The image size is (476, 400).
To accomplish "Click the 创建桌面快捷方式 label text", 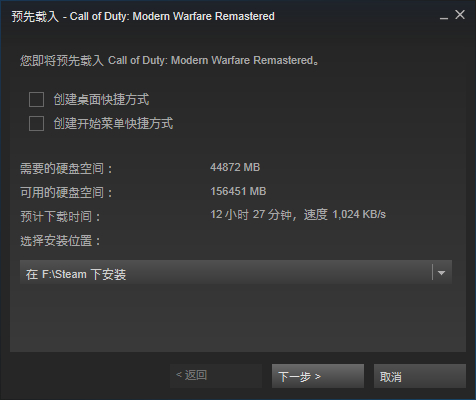I will (101, 100).
